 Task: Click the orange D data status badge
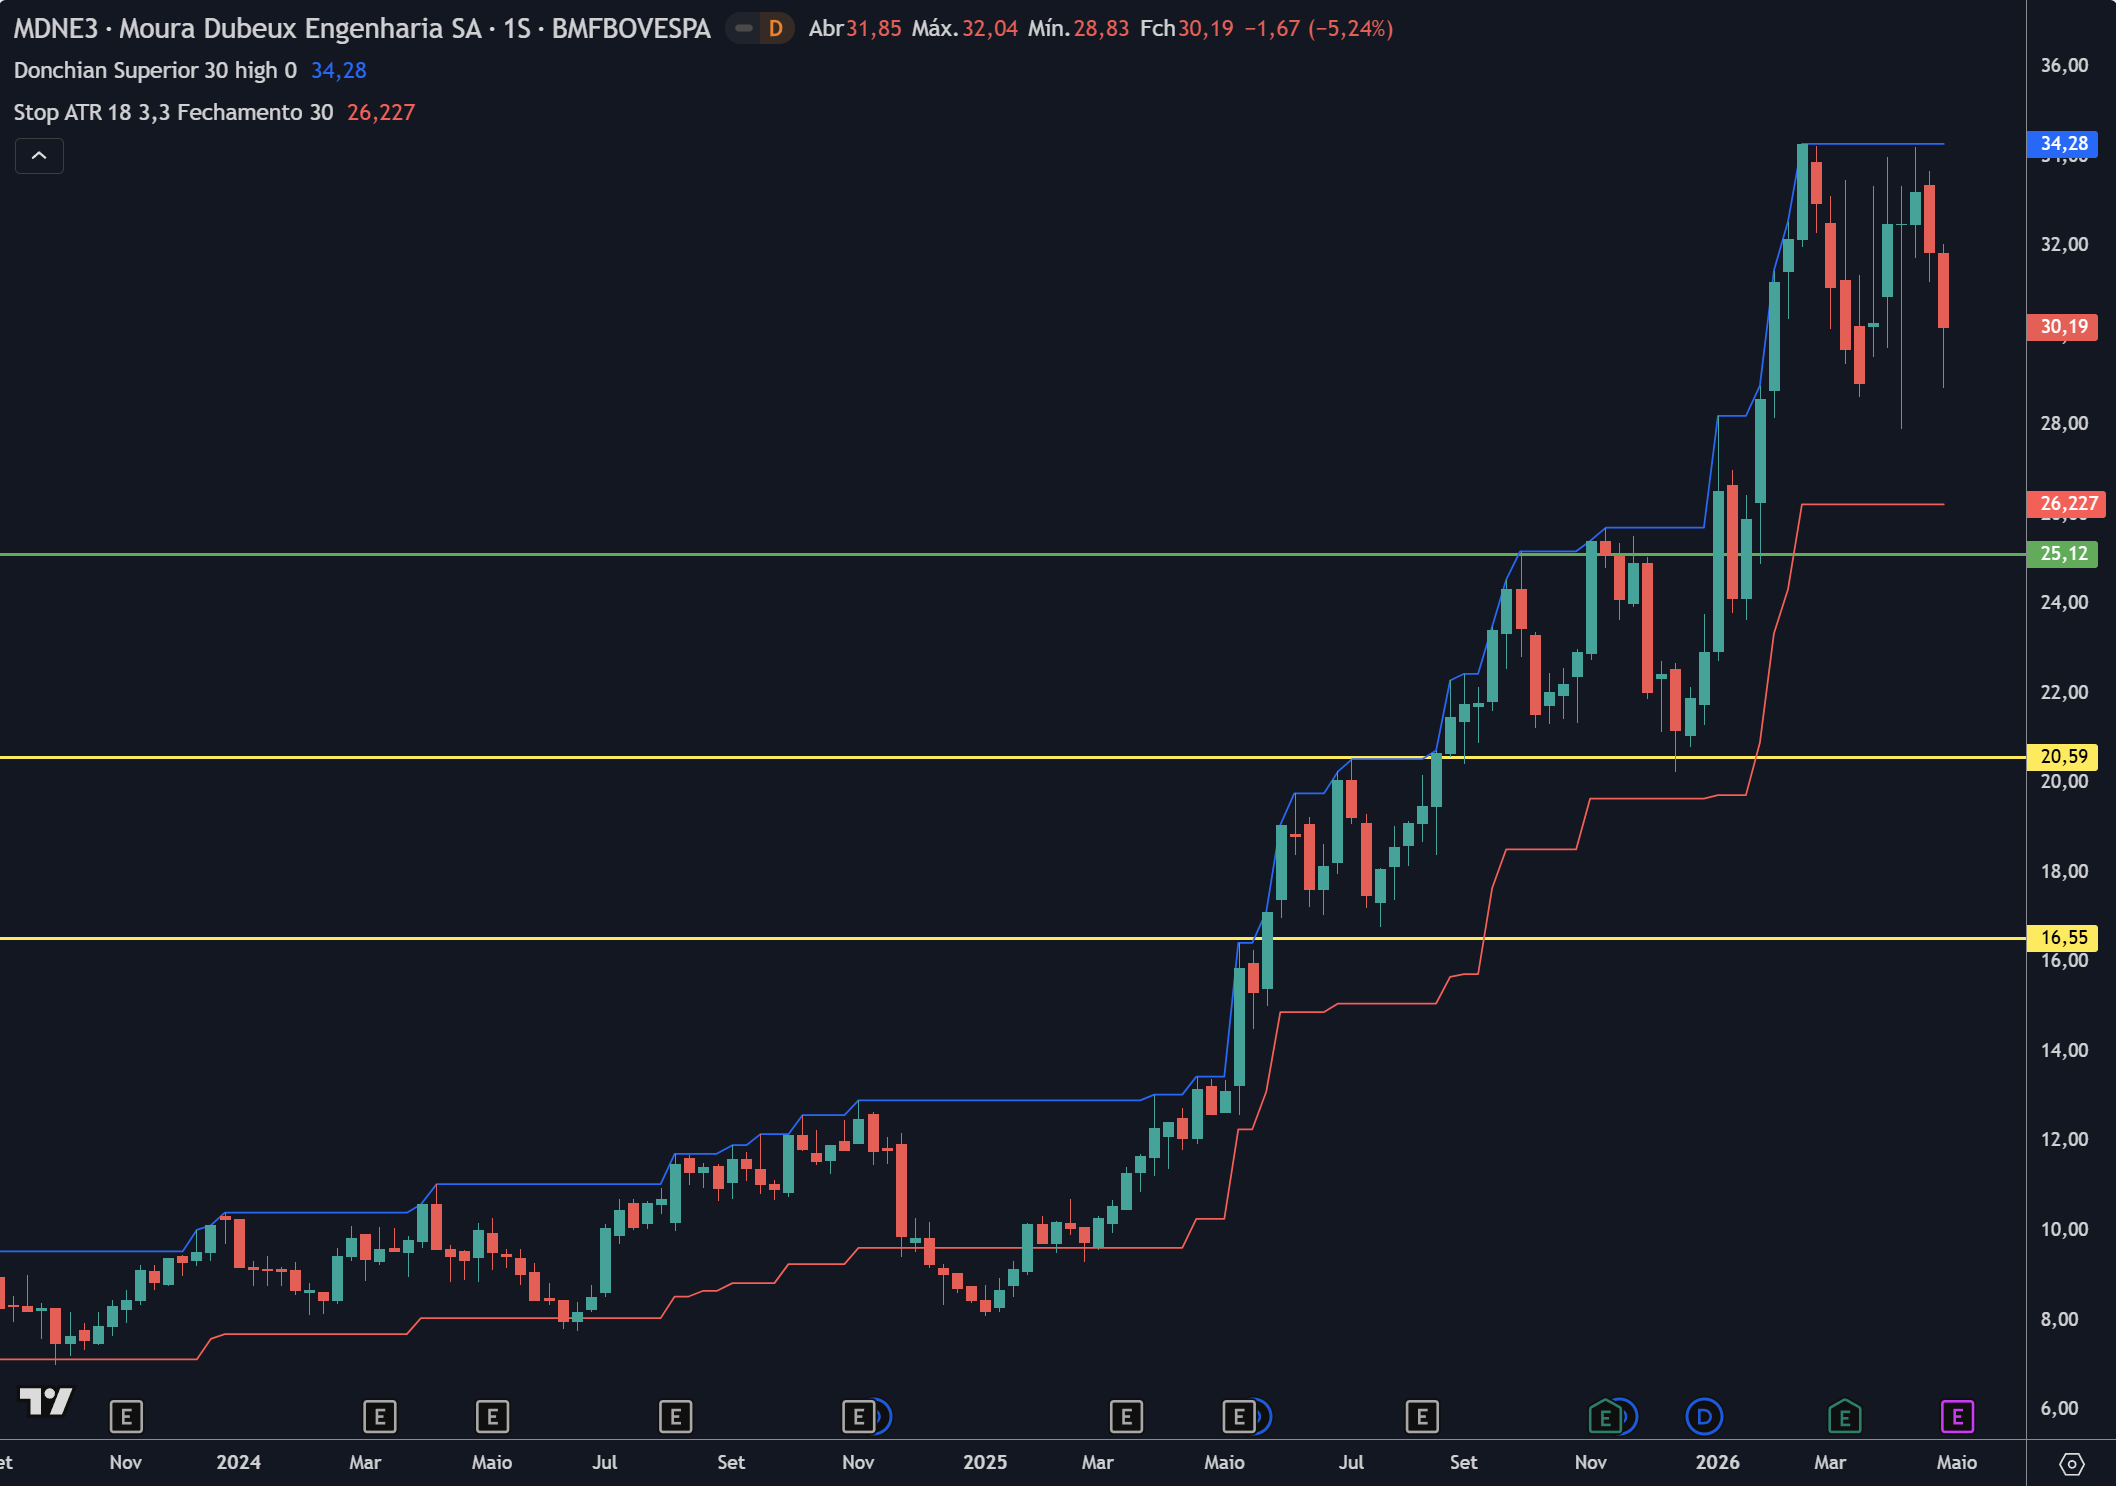(776, 29)
